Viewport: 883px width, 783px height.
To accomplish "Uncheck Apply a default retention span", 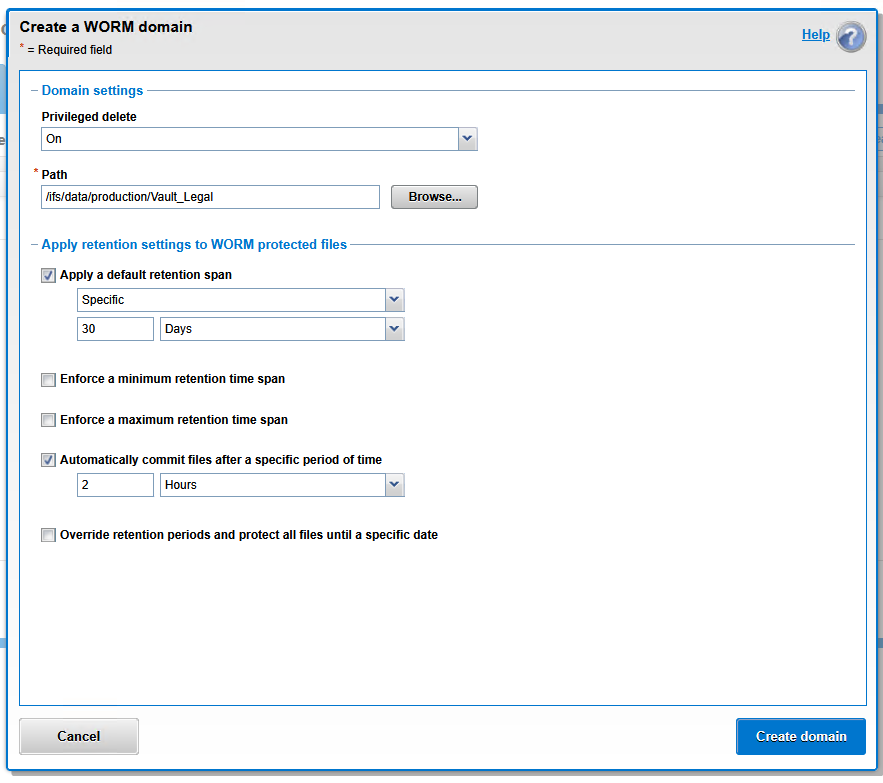I will pyautogui.click(x=48, y=275).
